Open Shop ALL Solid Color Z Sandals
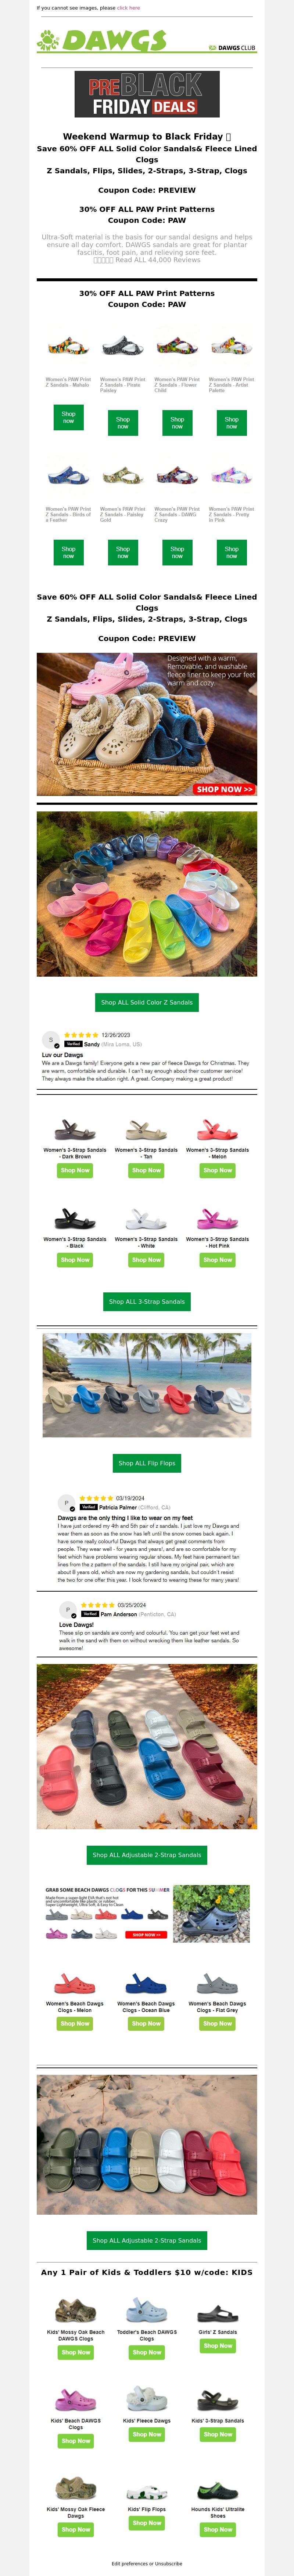 tap(147, 1002)
